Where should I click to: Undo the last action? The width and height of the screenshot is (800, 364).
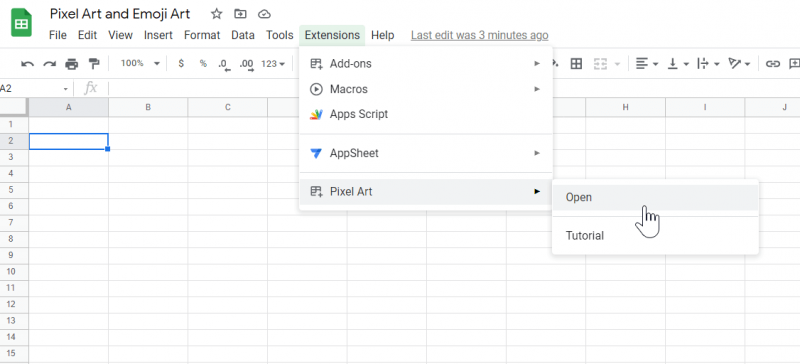pyautogui.click(x=28, y=64)
